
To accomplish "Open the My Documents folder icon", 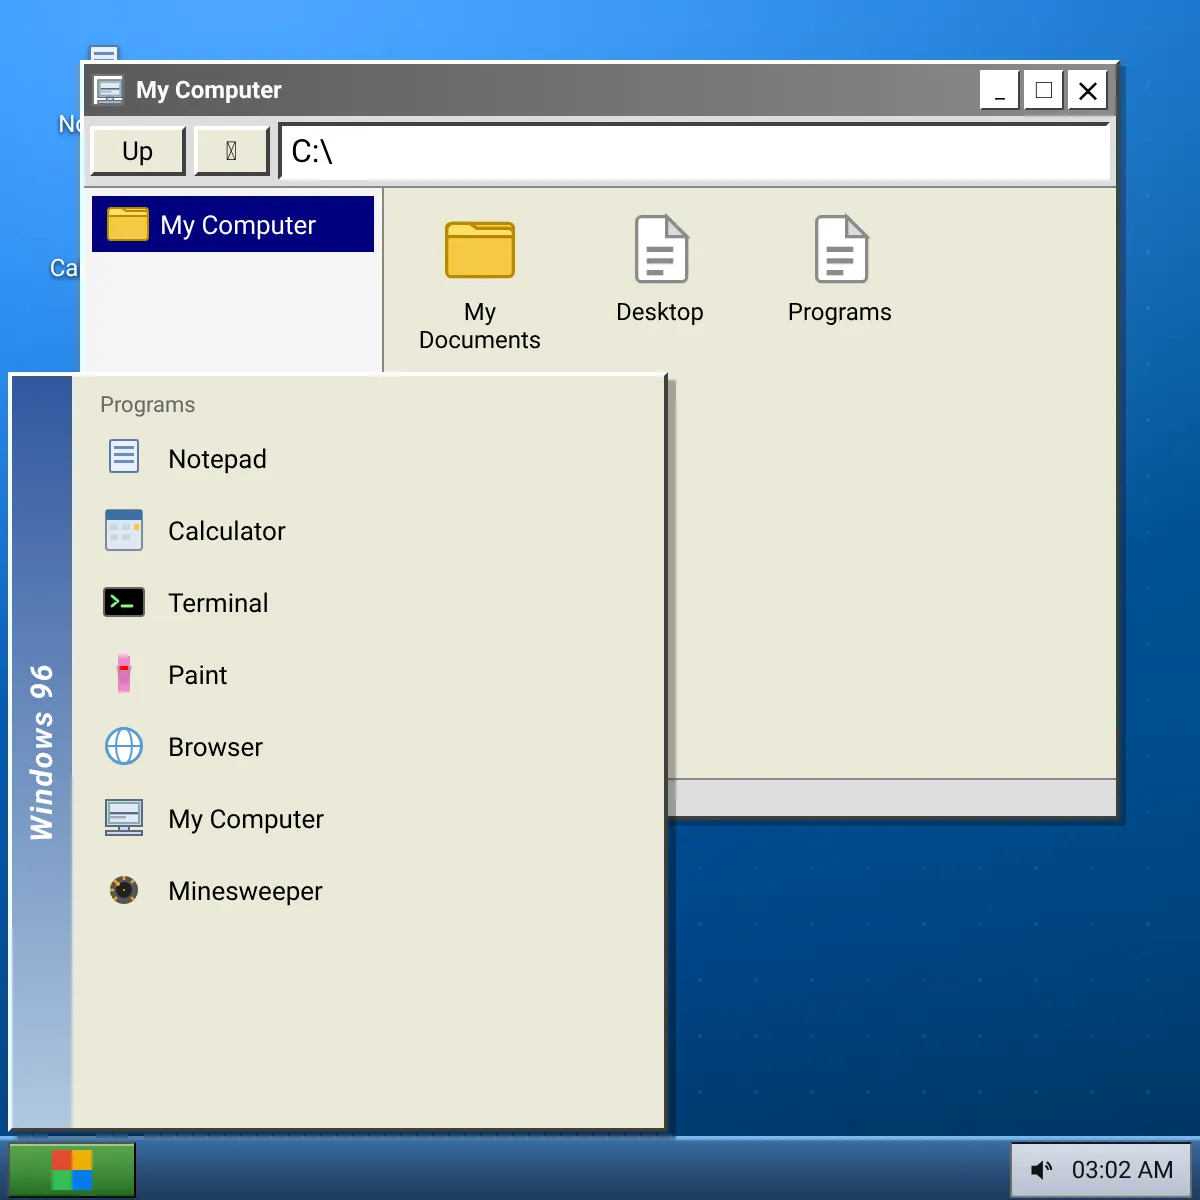I will pos(480,250).
